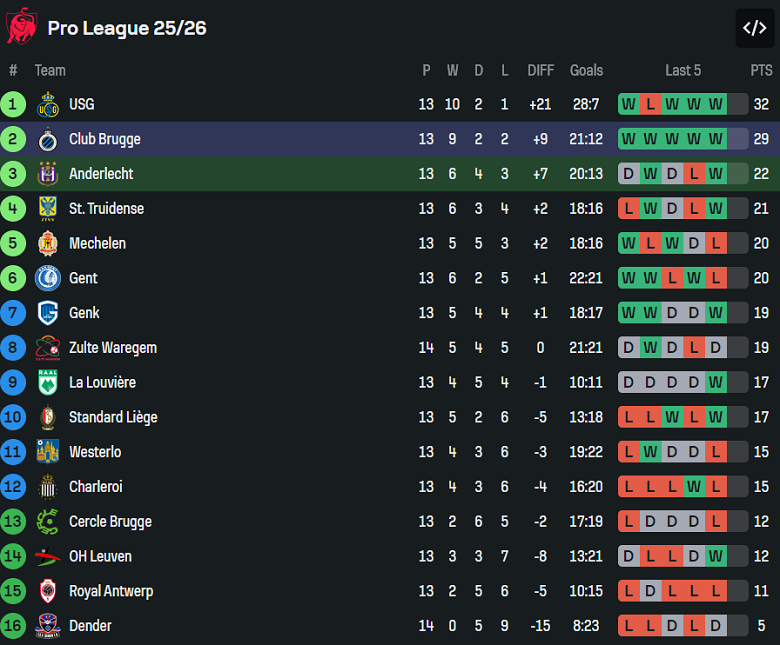Click the Cercle Brugge club crest
The height and width of the screenshot is (645, 780).
[x=48, y=521]
